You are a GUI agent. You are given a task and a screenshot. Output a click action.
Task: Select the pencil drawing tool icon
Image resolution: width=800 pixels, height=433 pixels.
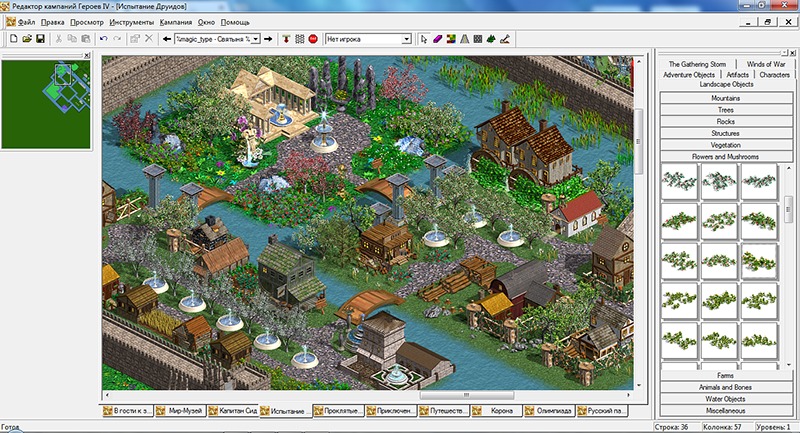[x=505, y=39]
